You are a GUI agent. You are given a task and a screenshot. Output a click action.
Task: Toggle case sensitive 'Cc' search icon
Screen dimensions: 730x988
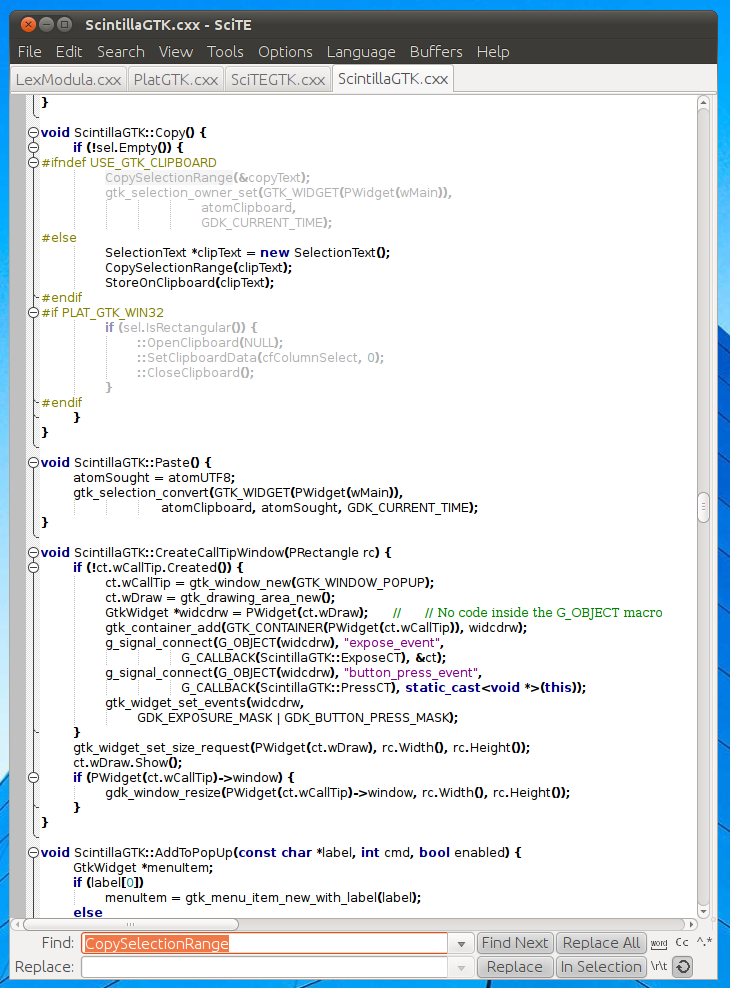coord(682,943)
